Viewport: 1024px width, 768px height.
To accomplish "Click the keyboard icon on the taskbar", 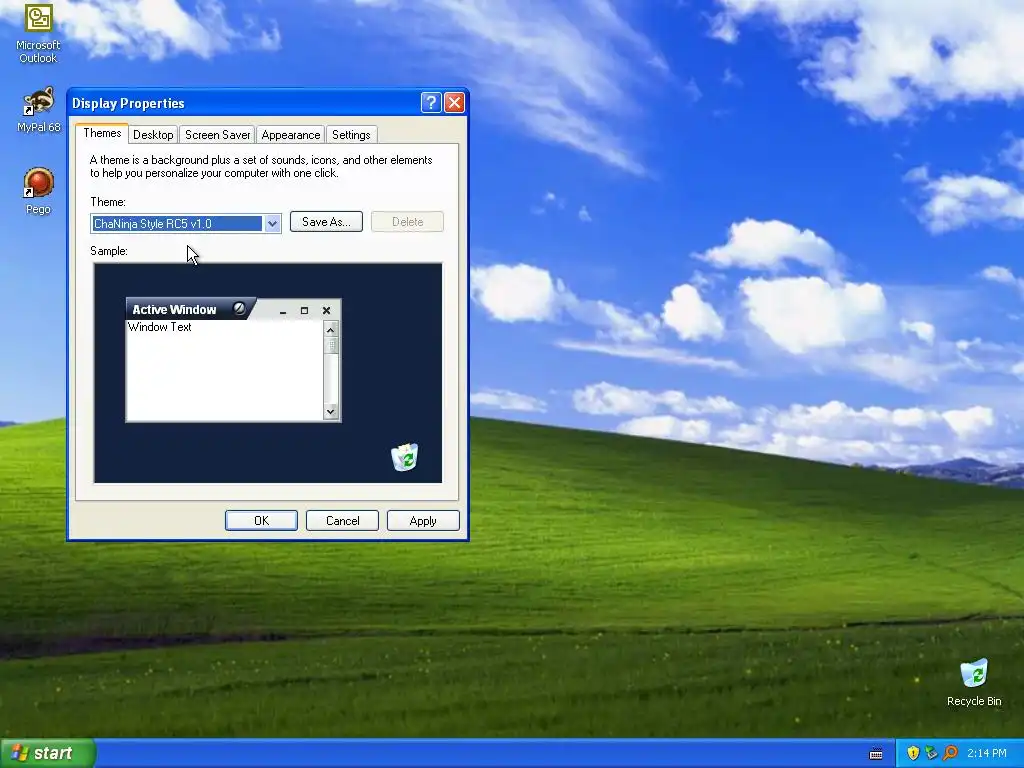I will click(876, 754).
